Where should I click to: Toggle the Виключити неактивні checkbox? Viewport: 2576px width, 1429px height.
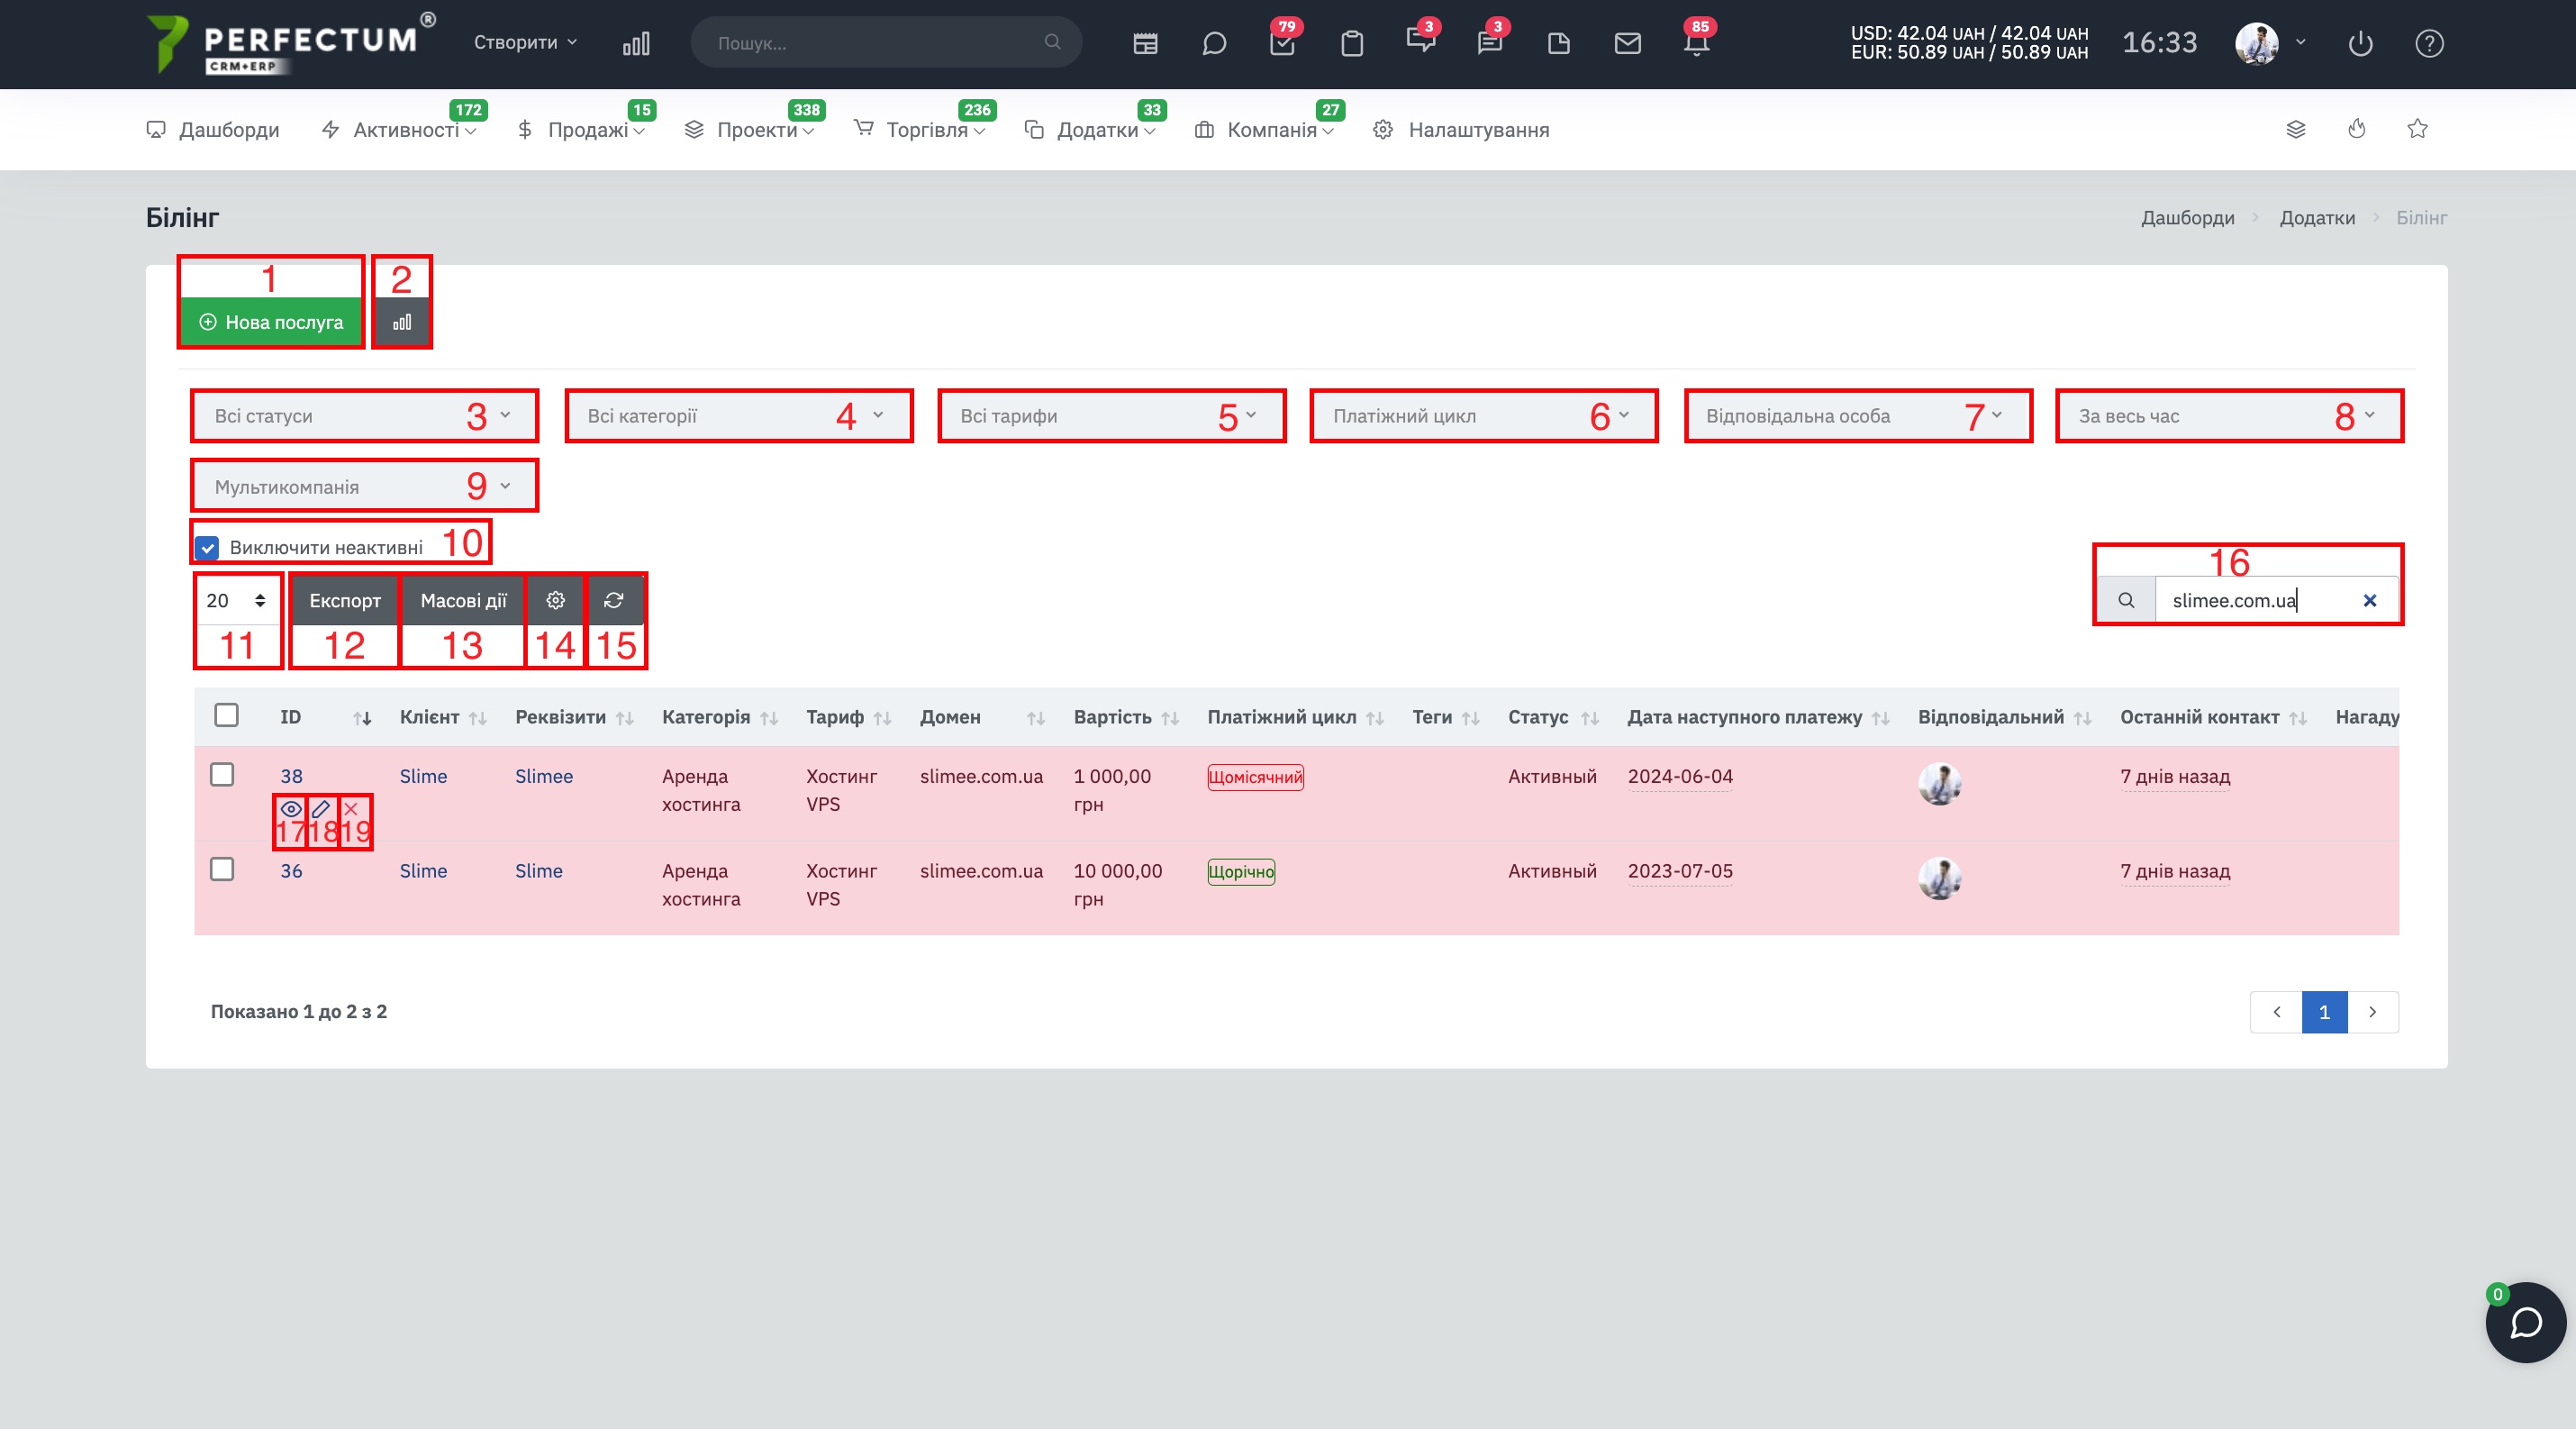point(207,548)
